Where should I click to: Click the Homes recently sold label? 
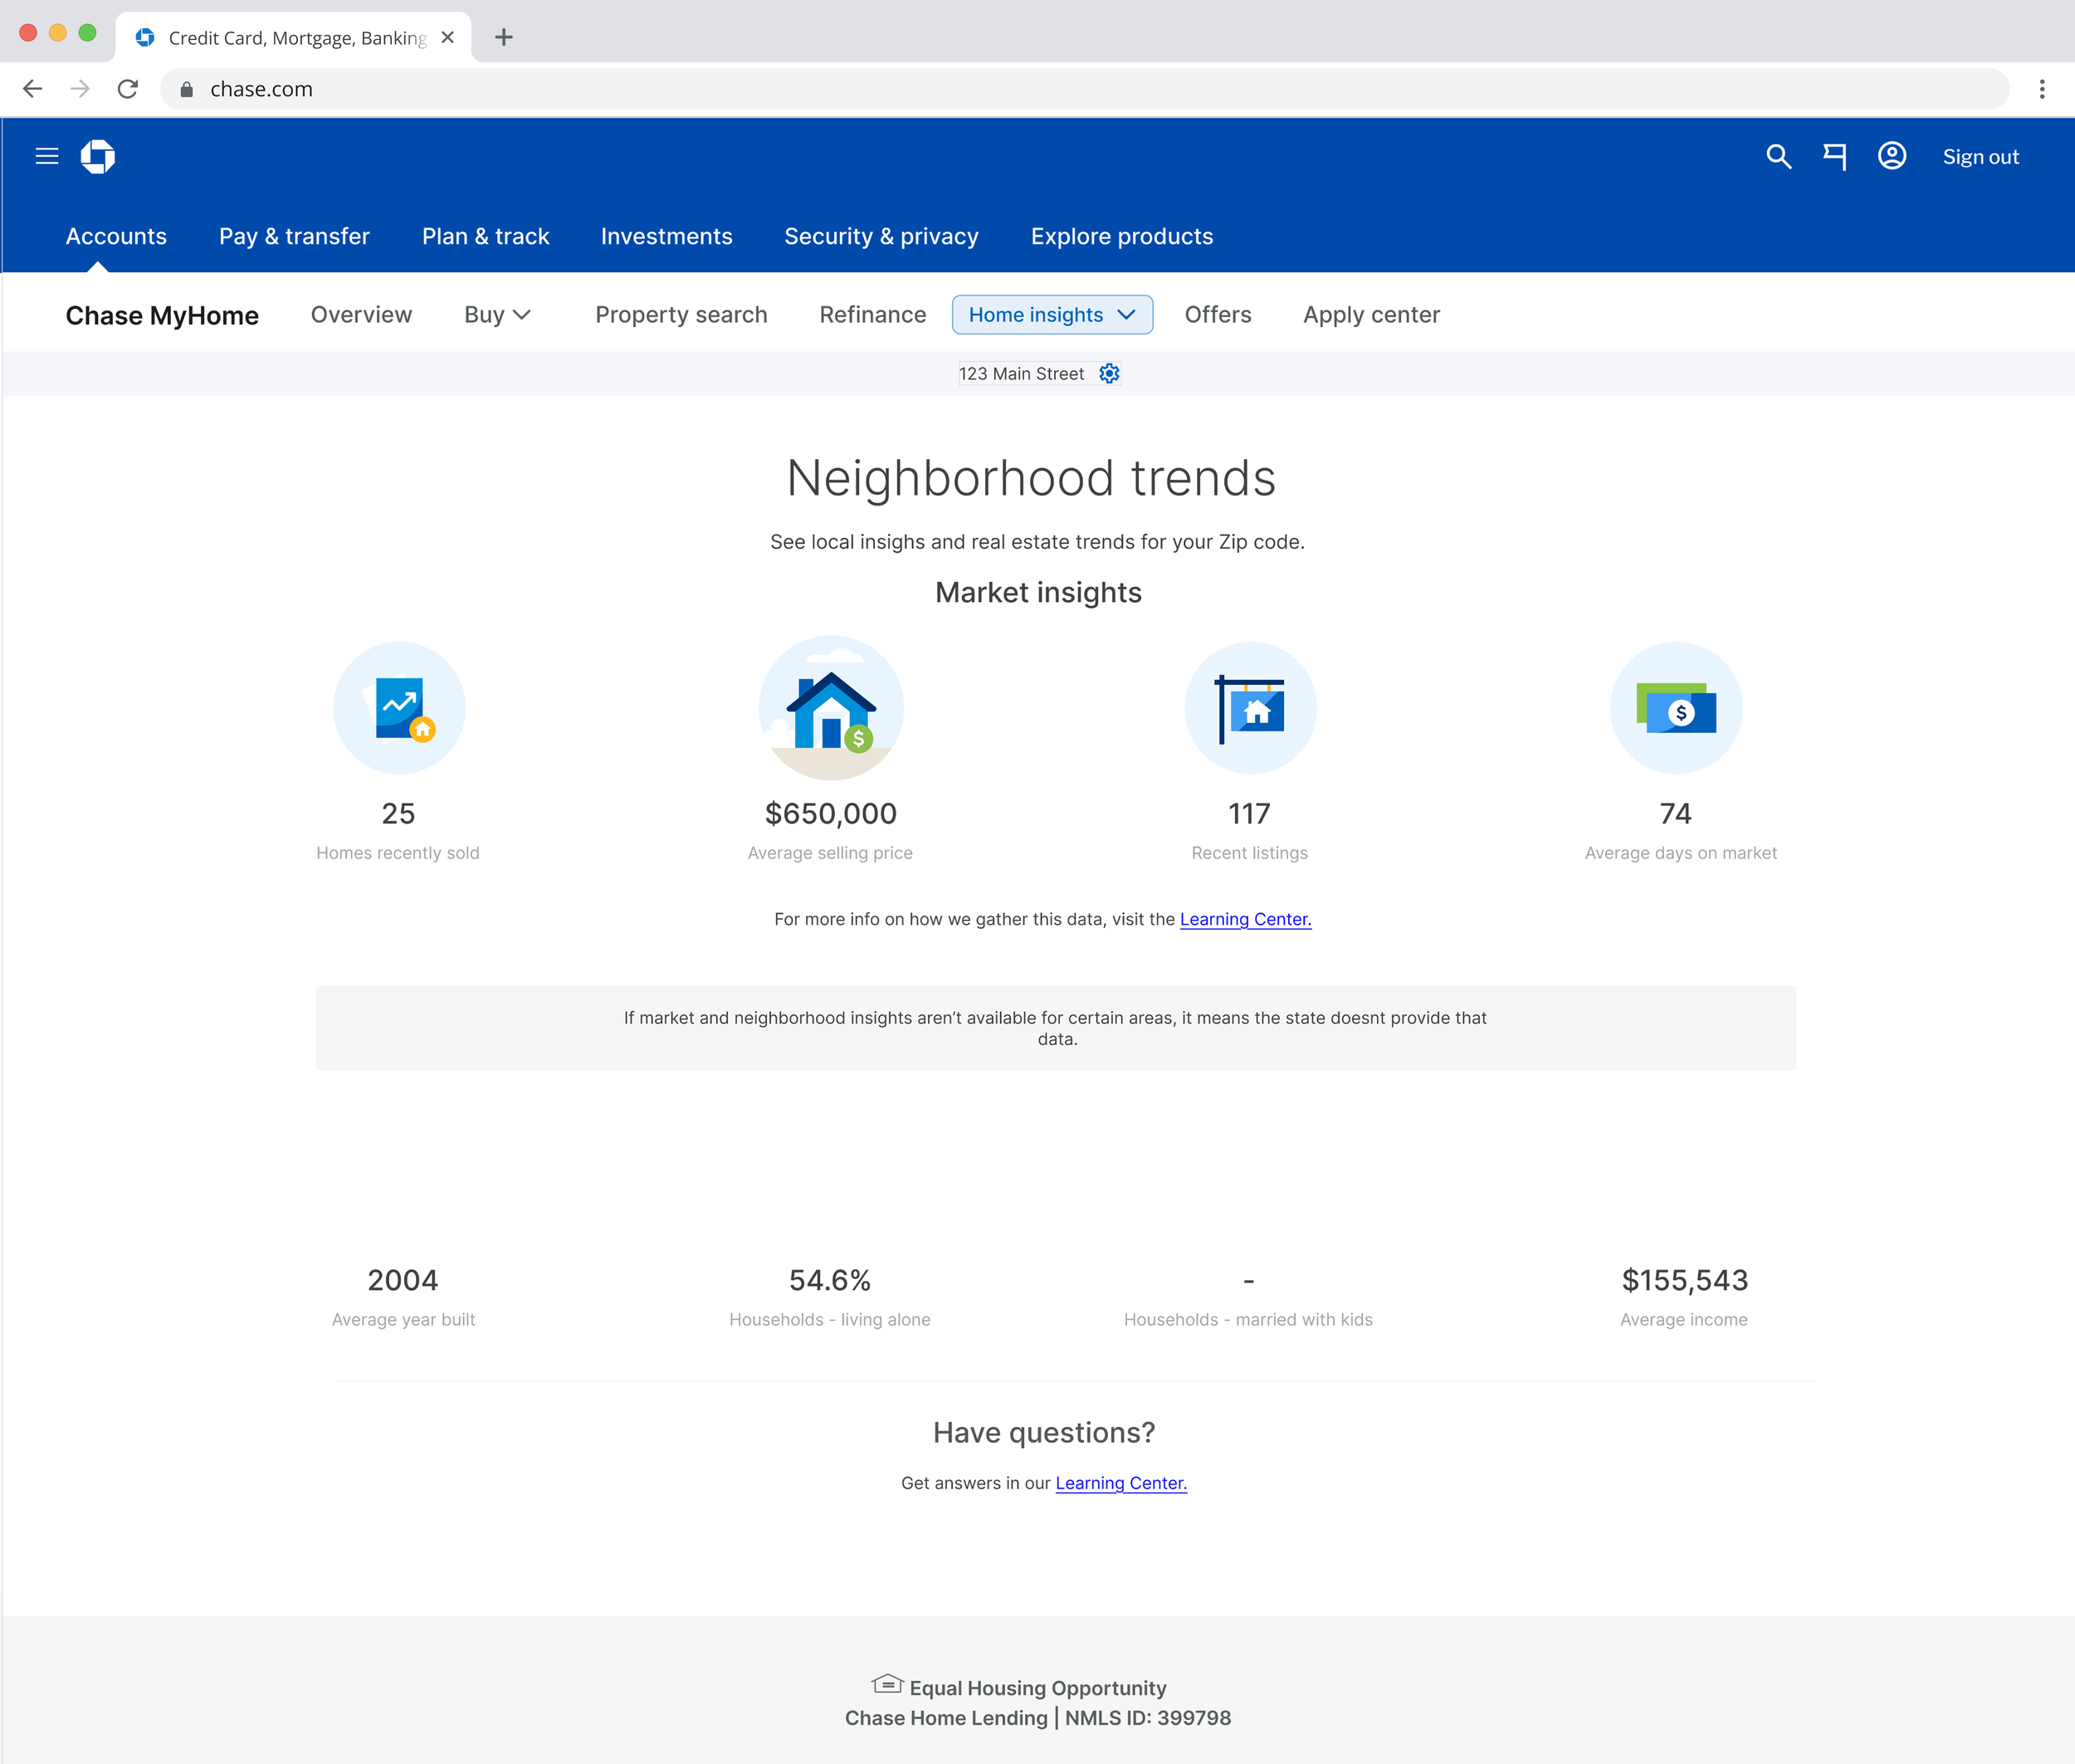pyautogui.click(x=398, y=853)
